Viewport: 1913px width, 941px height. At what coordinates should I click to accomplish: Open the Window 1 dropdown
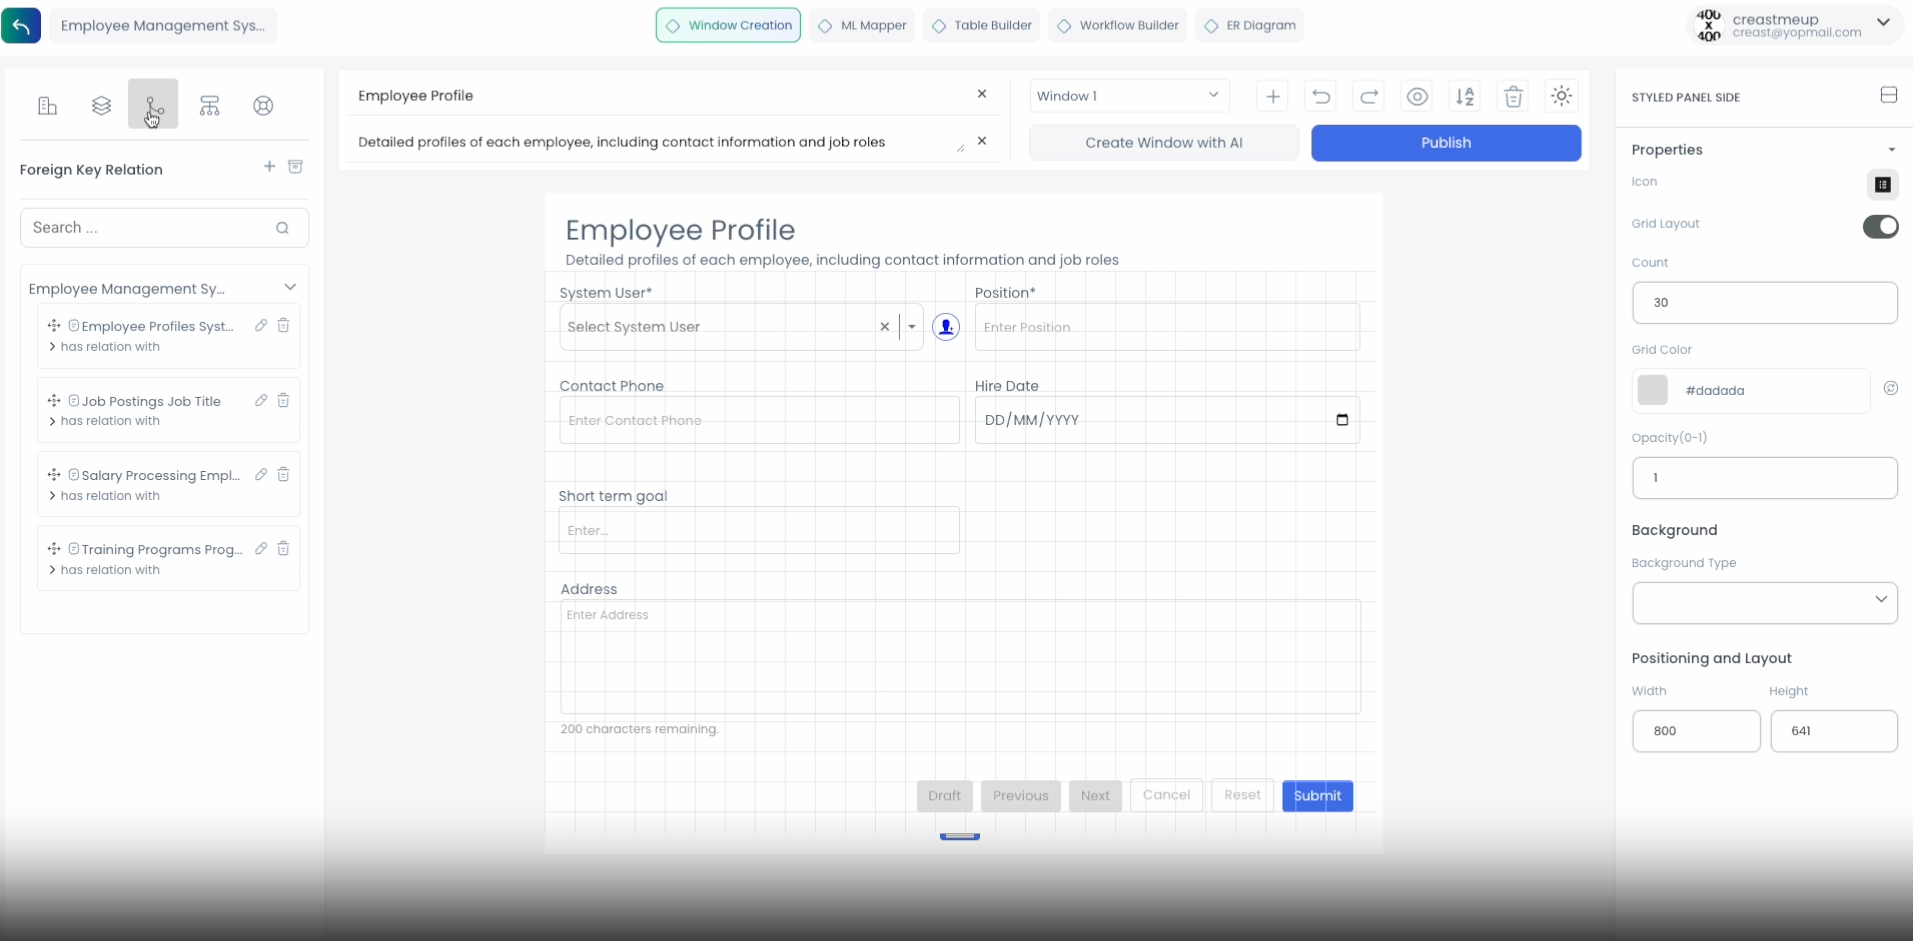tap(1128, 96)
